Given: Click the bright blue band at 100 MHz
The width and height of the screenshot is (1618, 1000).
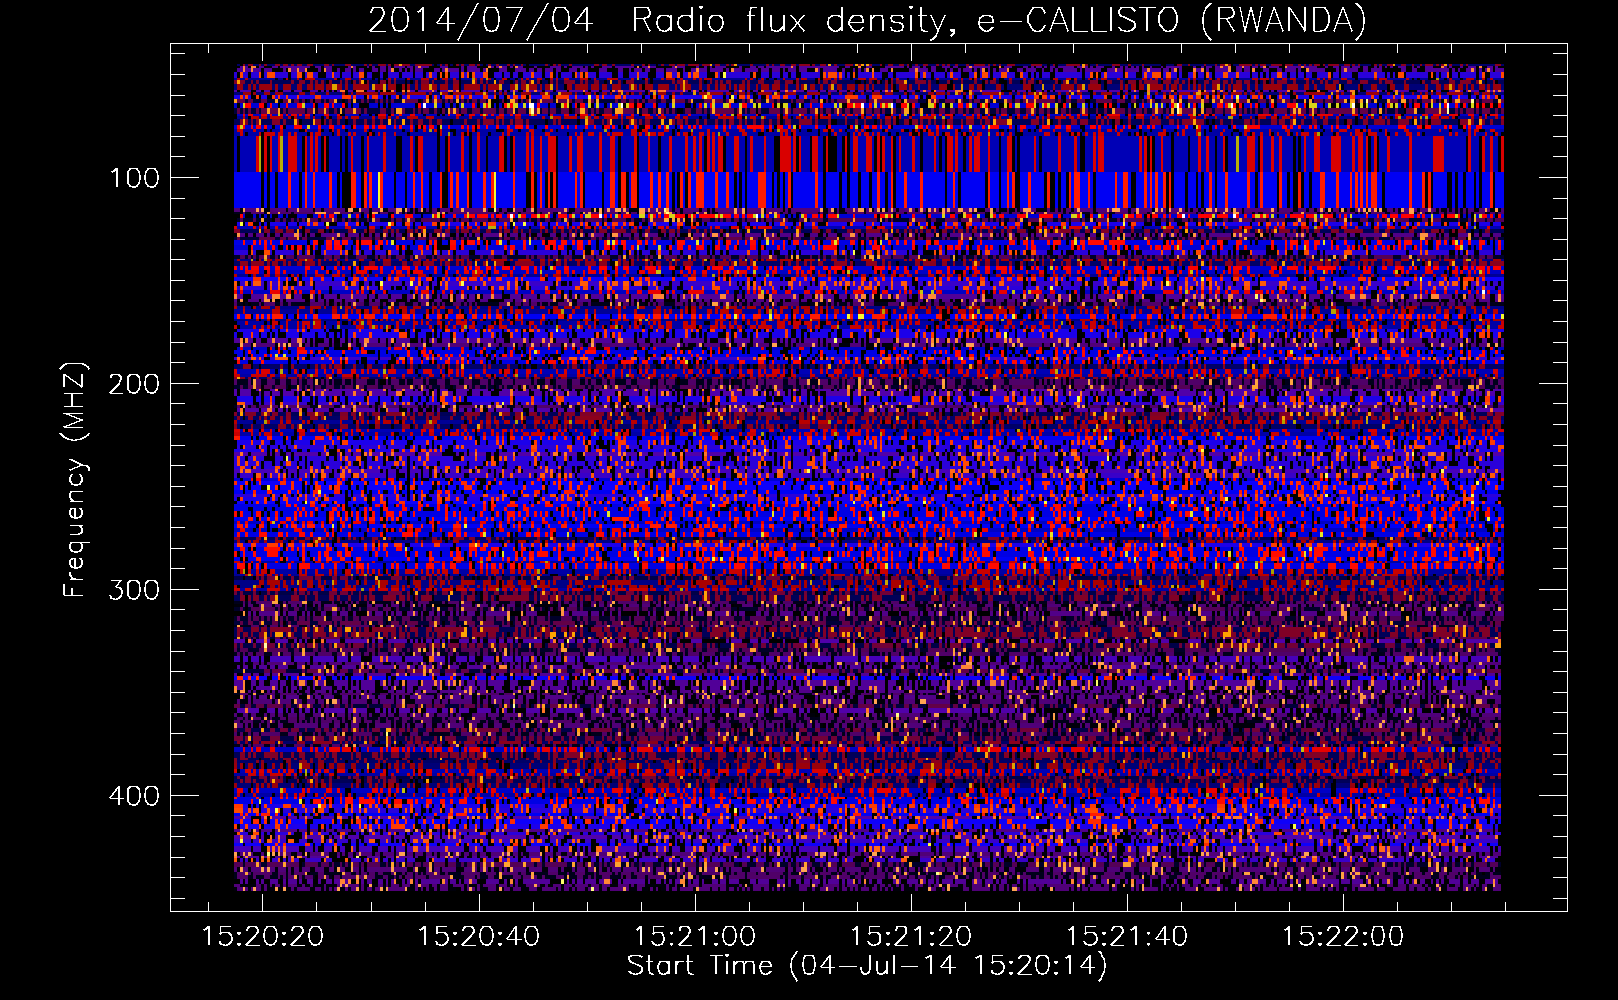Looking at the screenshot, I should 868,189.
